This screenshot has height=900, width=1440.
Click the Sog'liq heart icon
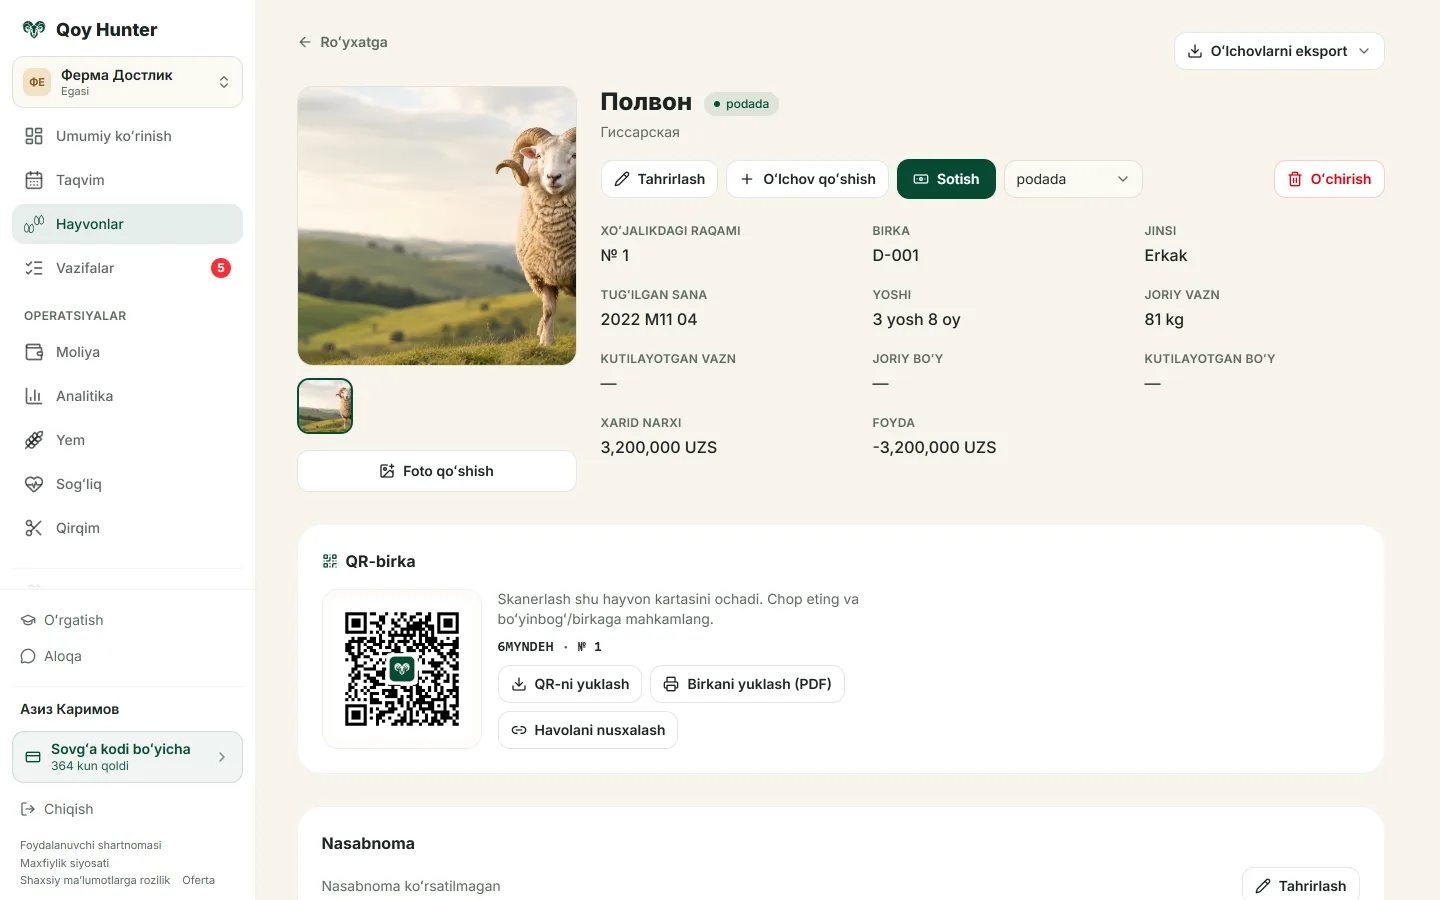[x=34, y=484]
